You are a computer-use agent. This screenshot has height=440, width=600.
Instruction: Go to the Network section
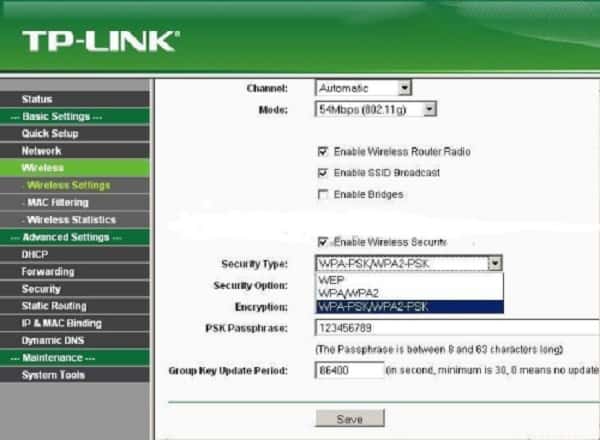[75, 151]
